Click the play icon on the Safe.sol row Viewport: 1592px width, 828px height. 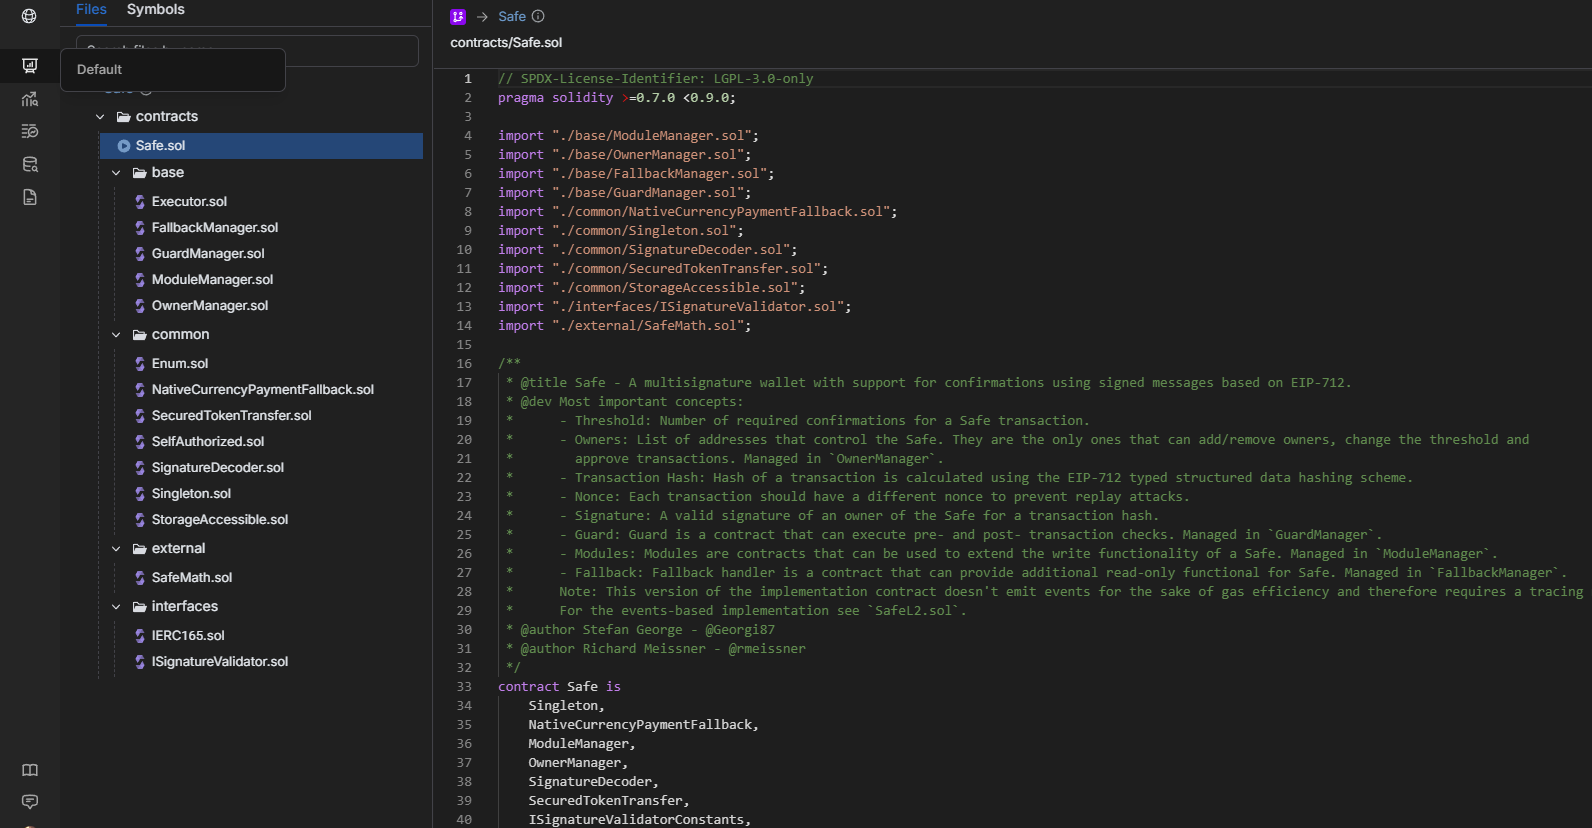pos(124,146)
